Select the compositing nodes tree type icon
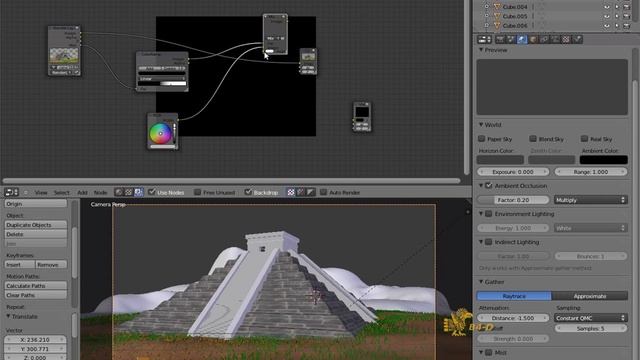The height and width of the screenshot is (360, 640). pyautogui.click(x=138, y=192)
